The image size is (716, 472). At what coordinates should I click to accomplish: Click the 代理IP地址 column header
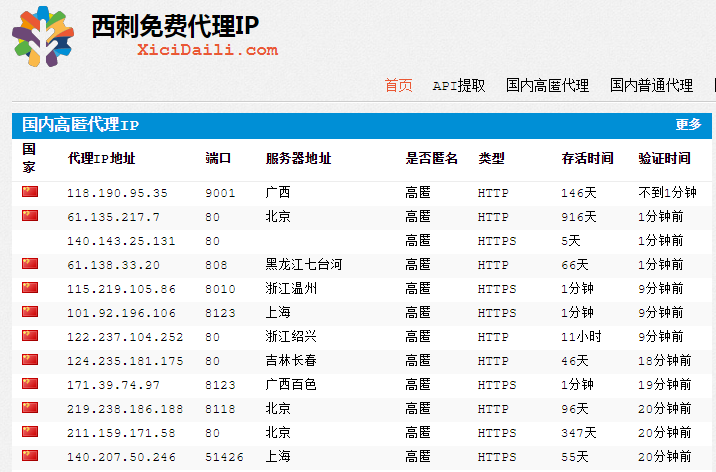point(101,158)
